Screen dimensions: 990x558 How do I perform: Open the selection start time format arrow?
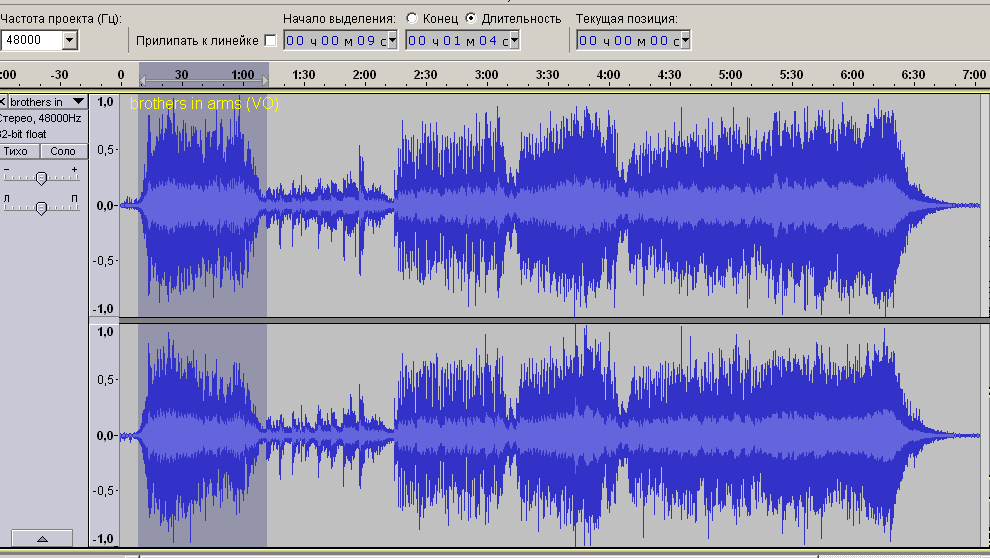pos(391,40)
